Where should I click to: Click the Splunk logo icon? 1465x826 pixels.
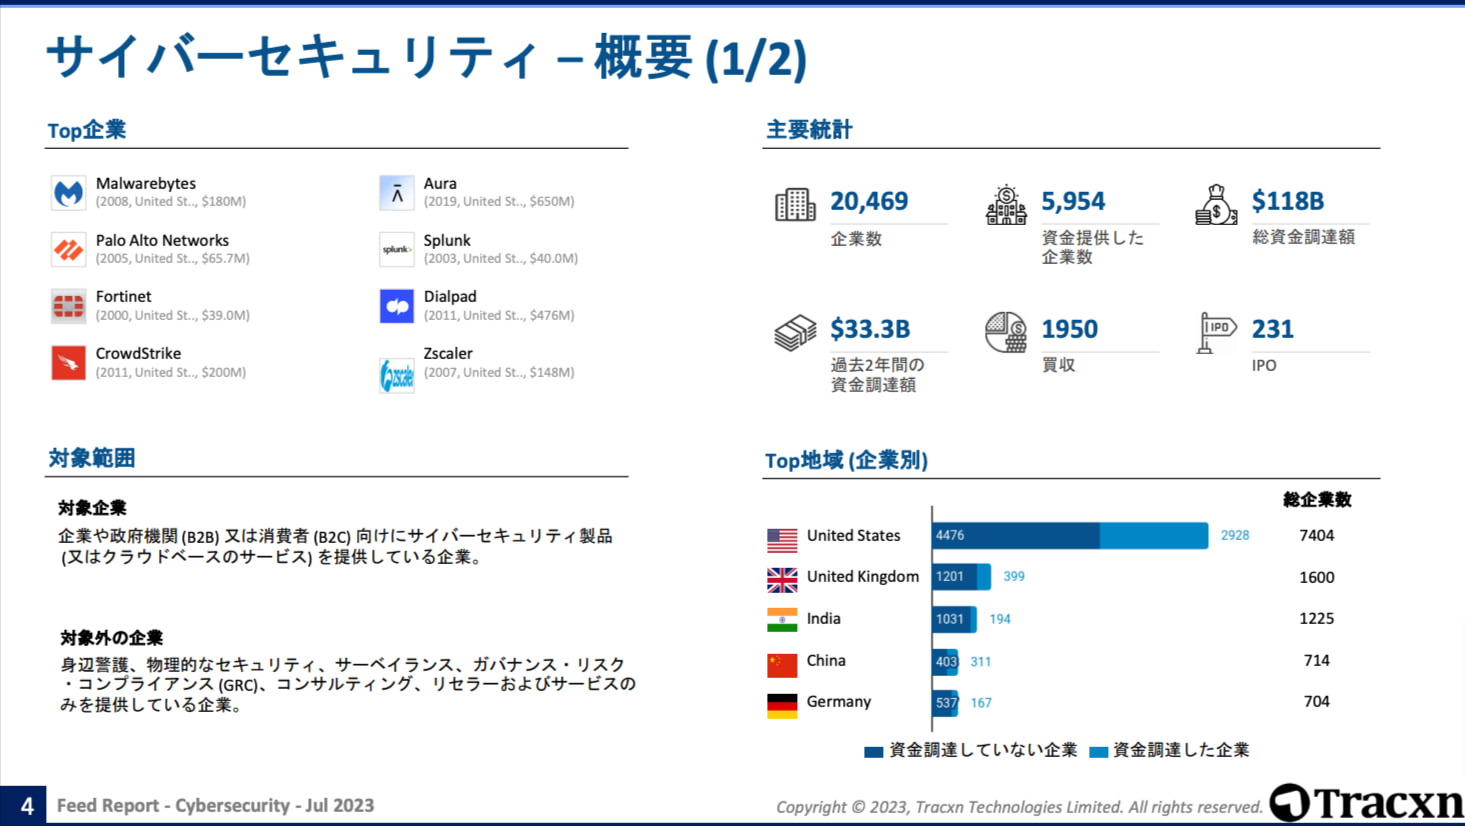coord(397,249)
